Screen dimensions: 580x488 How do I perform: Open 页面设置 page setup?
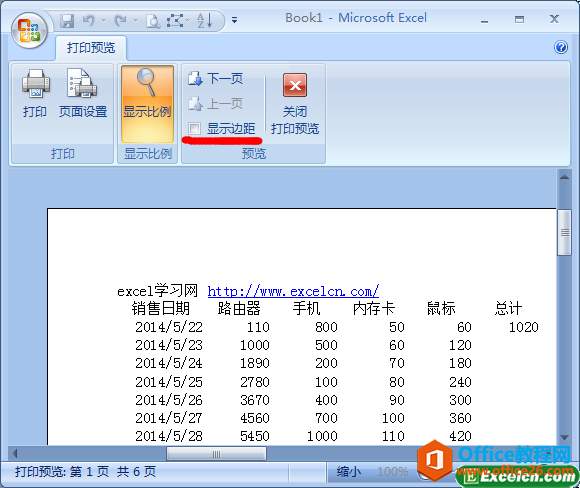tap(83, 93)
